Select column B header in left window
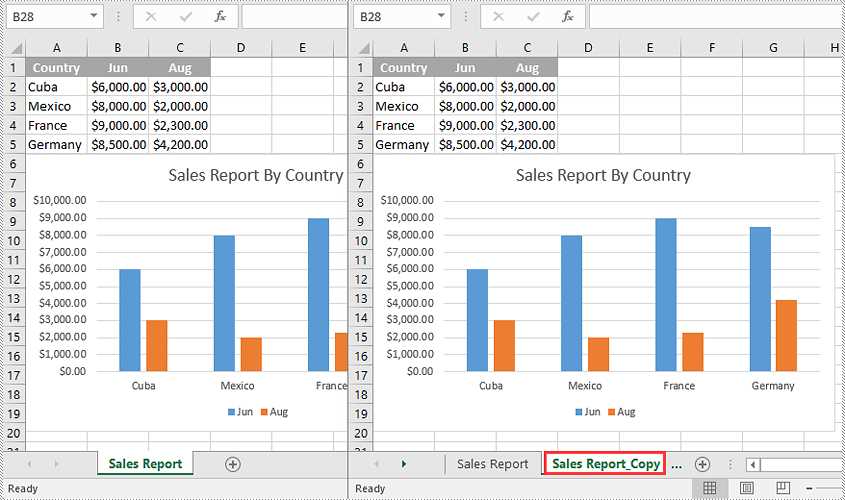Viewport: 845px width, 500px height. 117,48
